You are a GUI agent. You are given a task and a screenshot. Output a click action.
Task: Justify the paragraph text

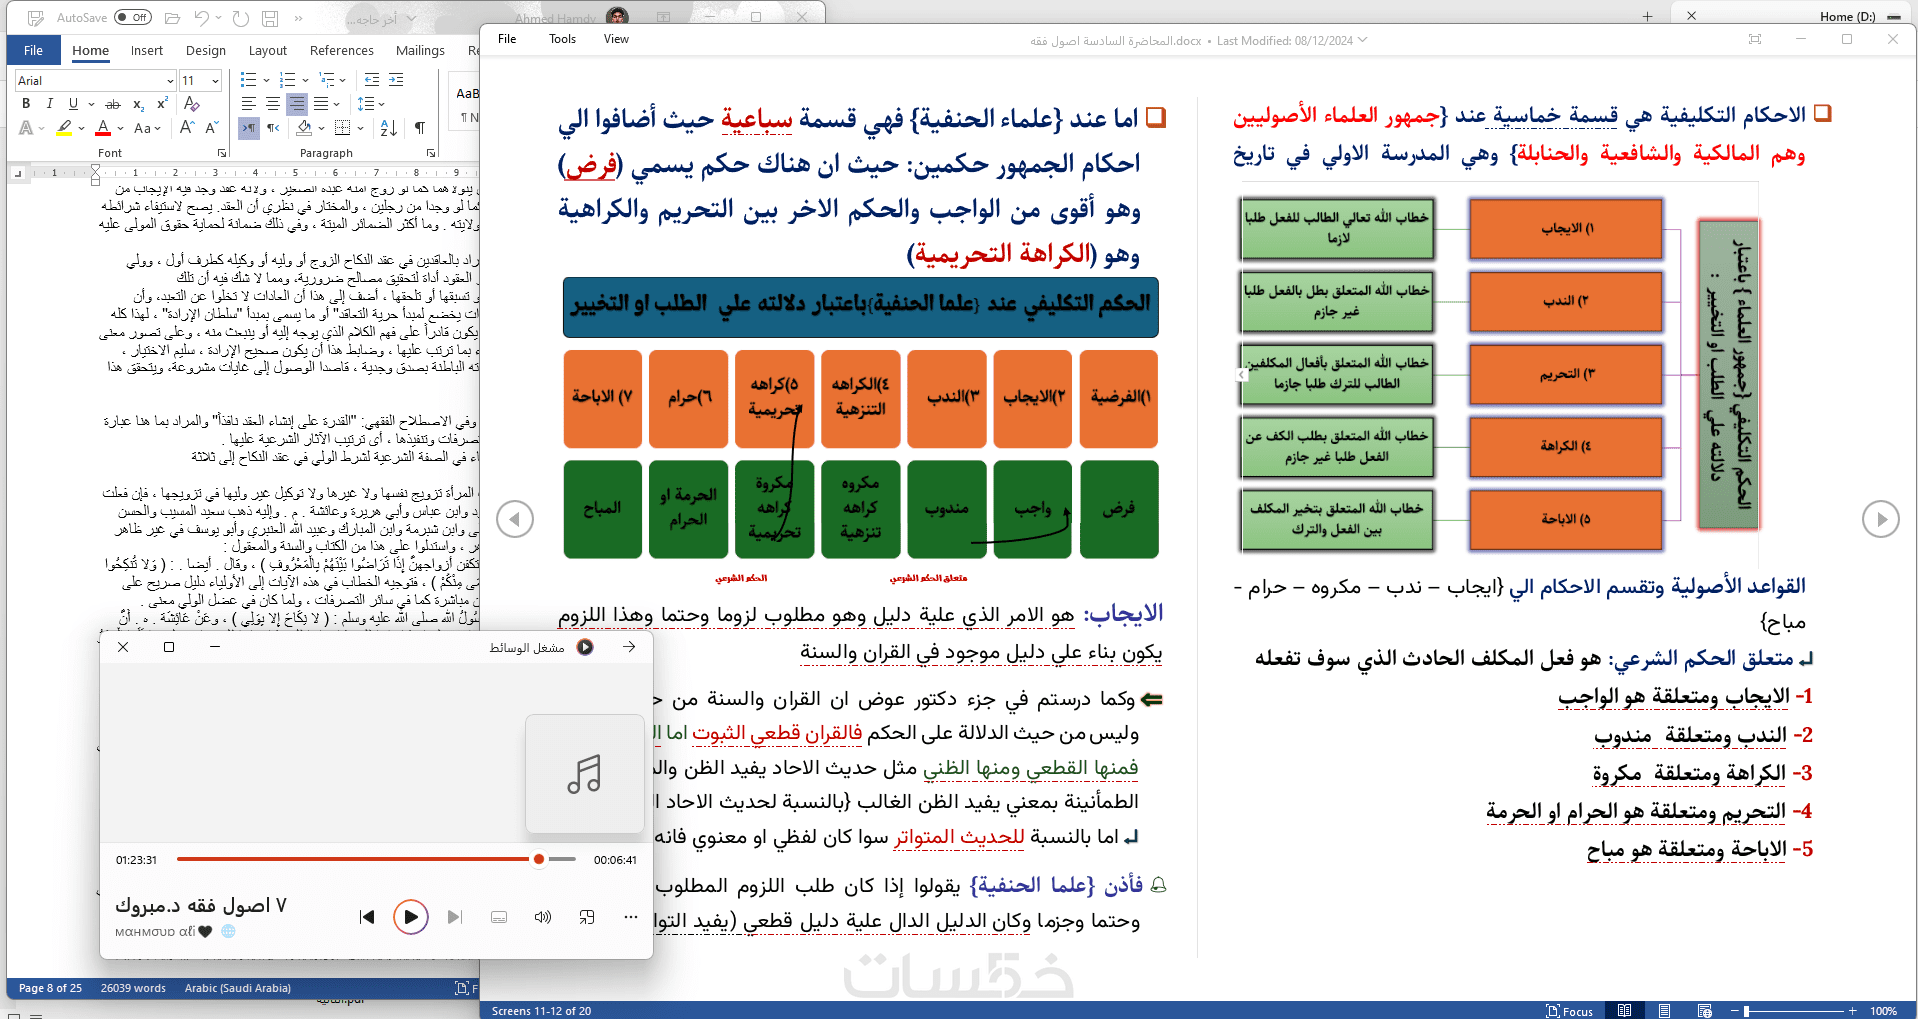click(321, 104)
